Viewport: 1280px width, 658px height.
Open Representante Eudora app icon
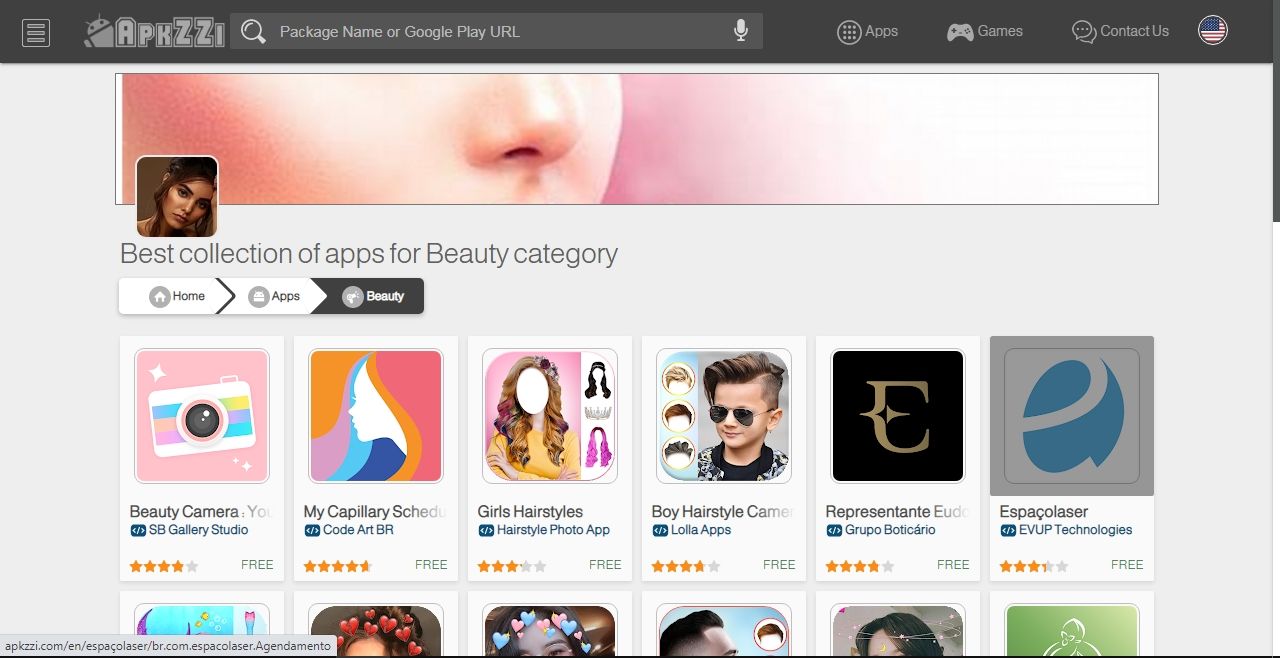898,416
